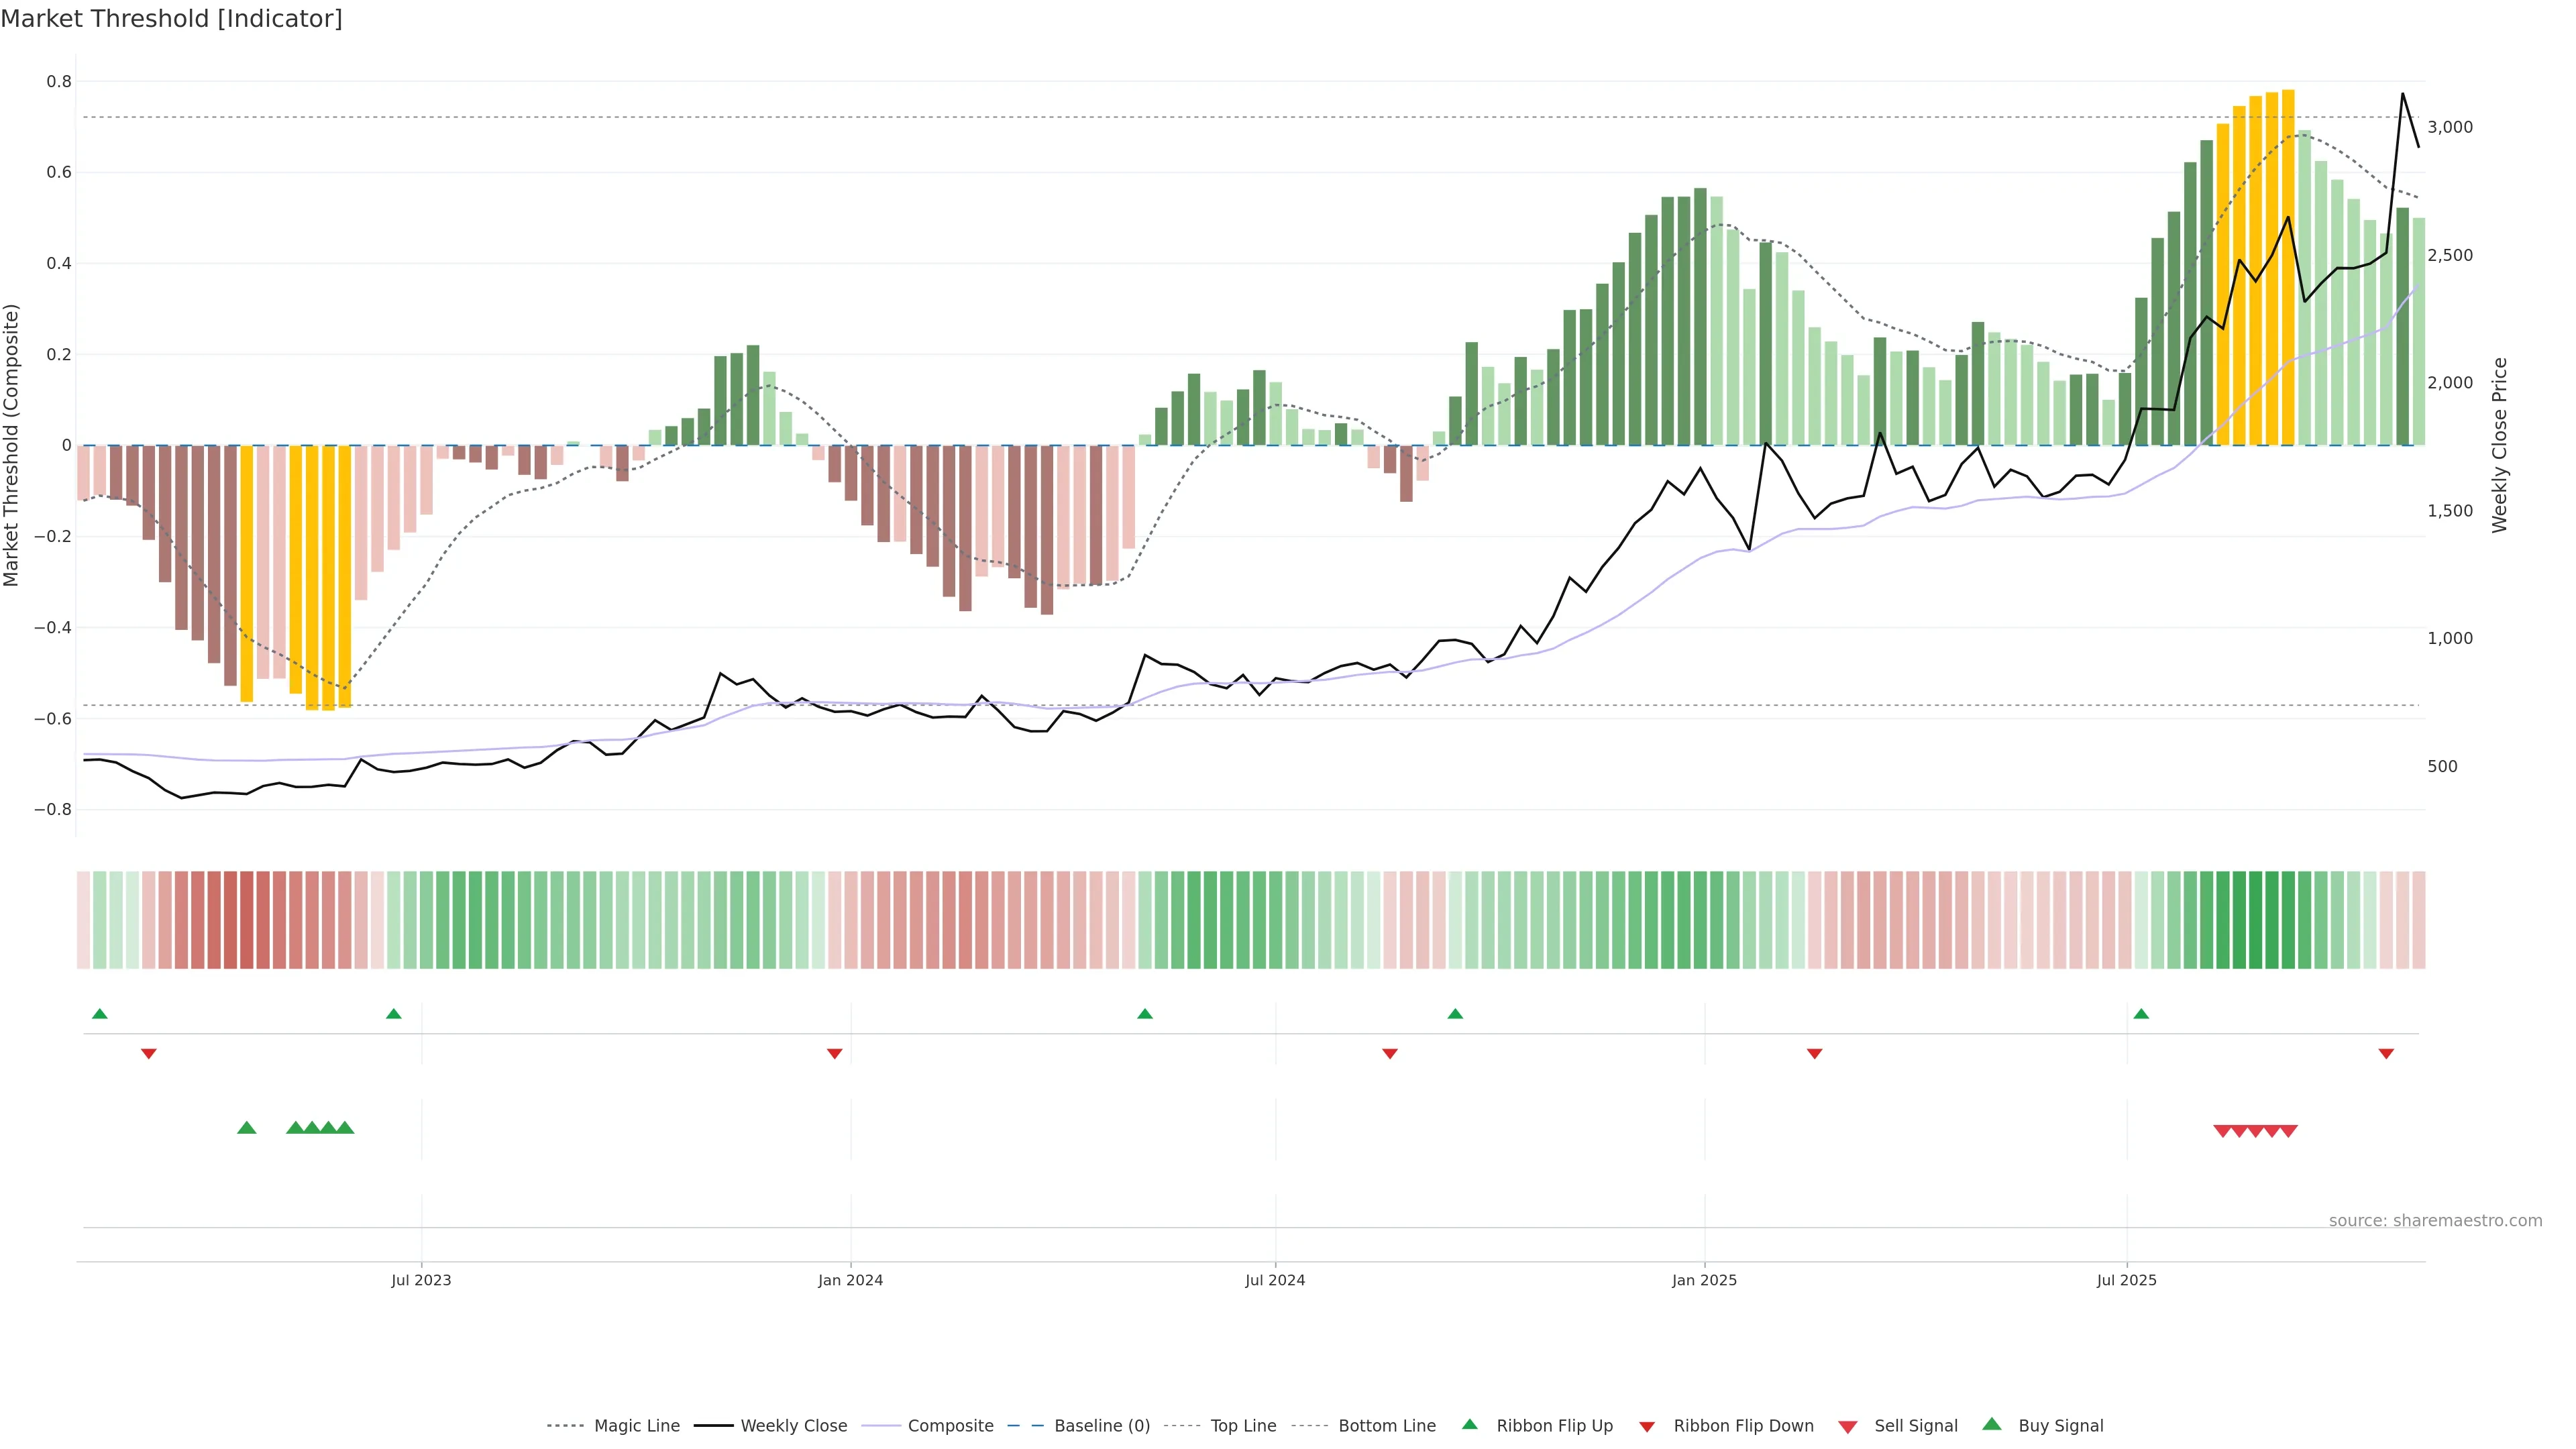Click the Market Threshold [Indicator] chart title

pos(171,19)
